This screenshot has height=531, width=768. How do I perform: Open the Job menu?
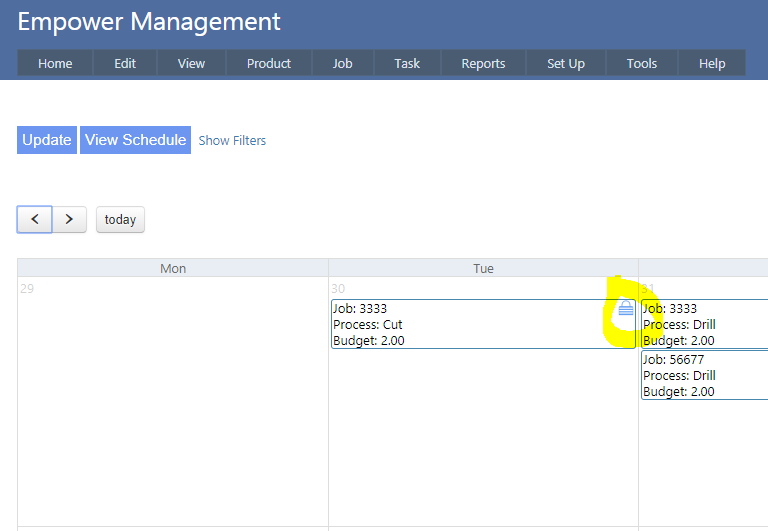342,63
